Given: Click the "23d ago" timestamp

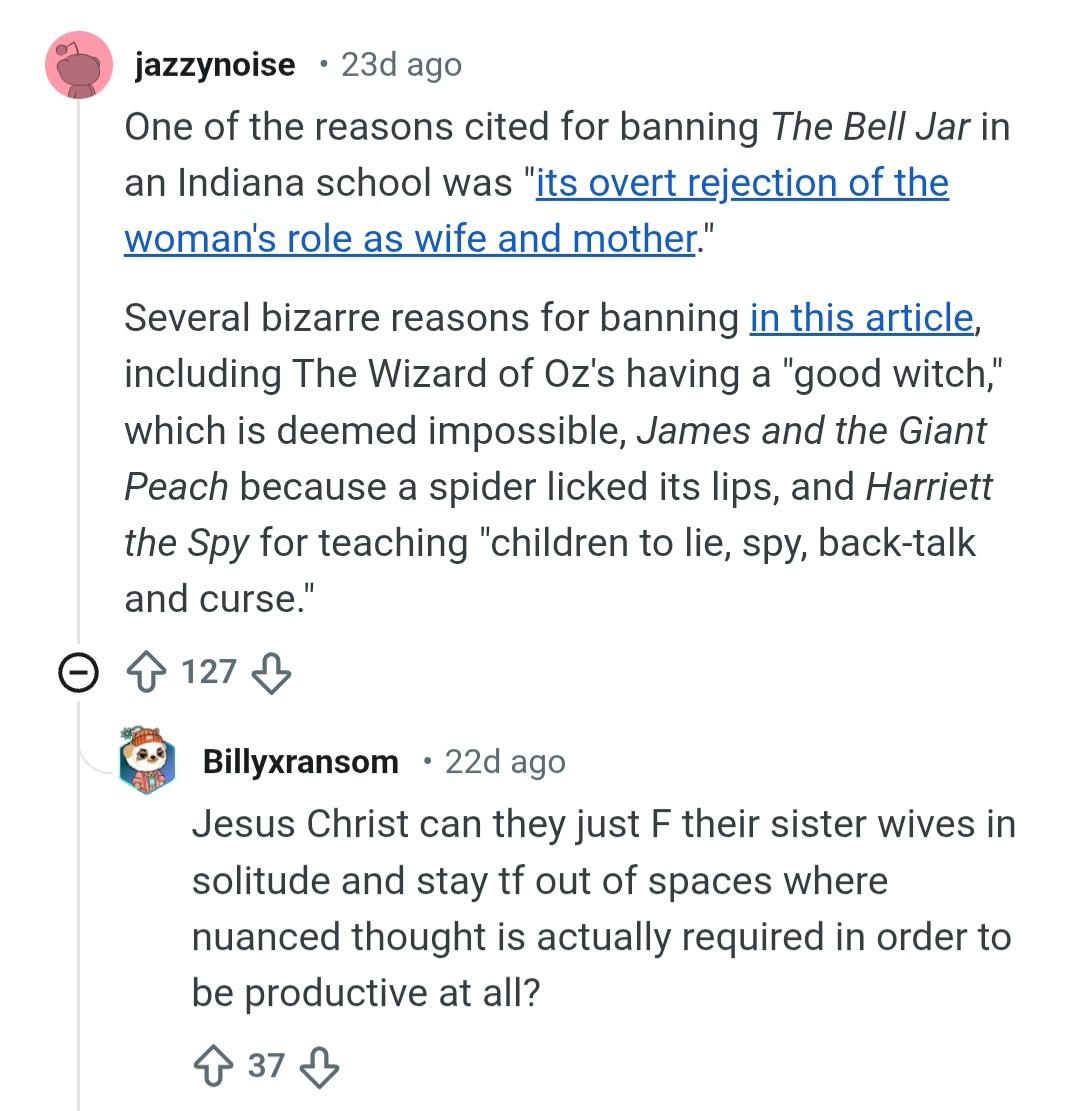Looking at the screenshot, I should click(x=401, y=65).
